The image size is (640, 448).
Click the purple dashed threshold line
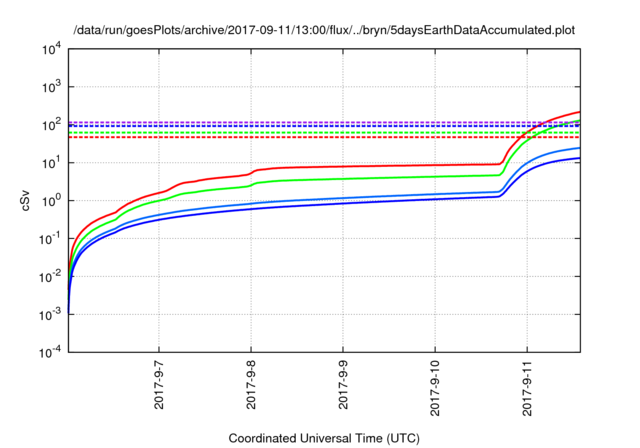point(302,122)
